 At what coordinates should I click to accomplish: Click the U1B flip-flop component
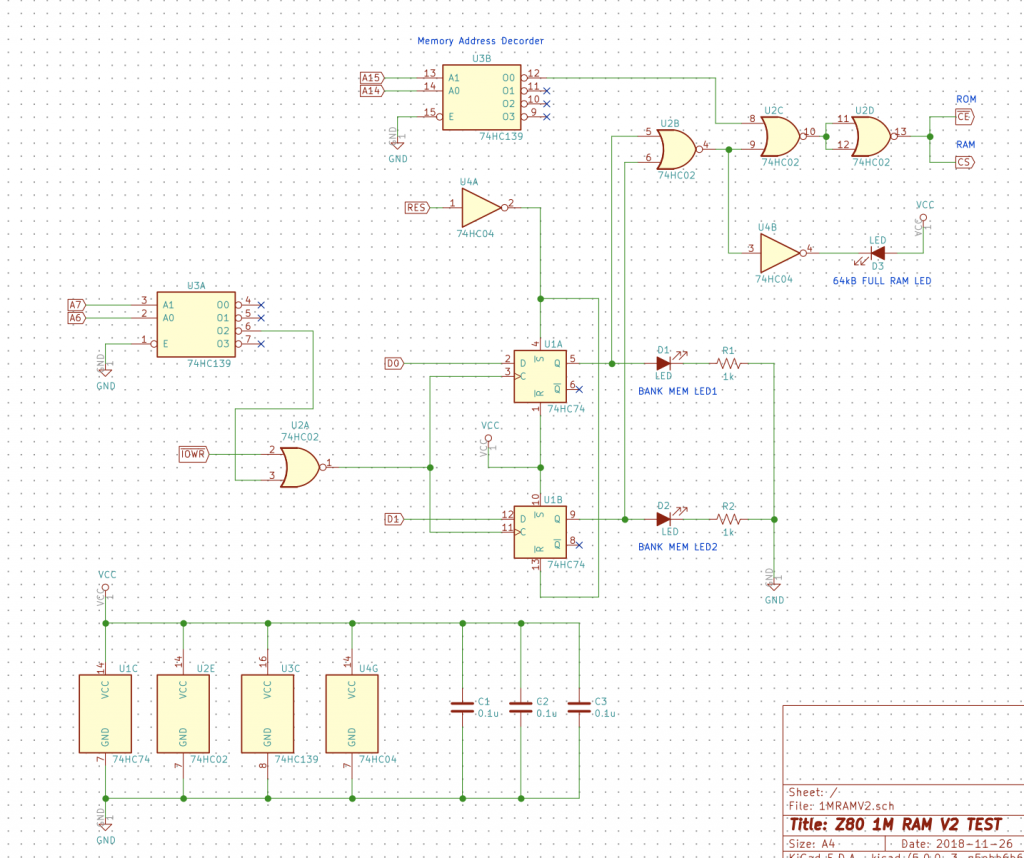(539, 531)
